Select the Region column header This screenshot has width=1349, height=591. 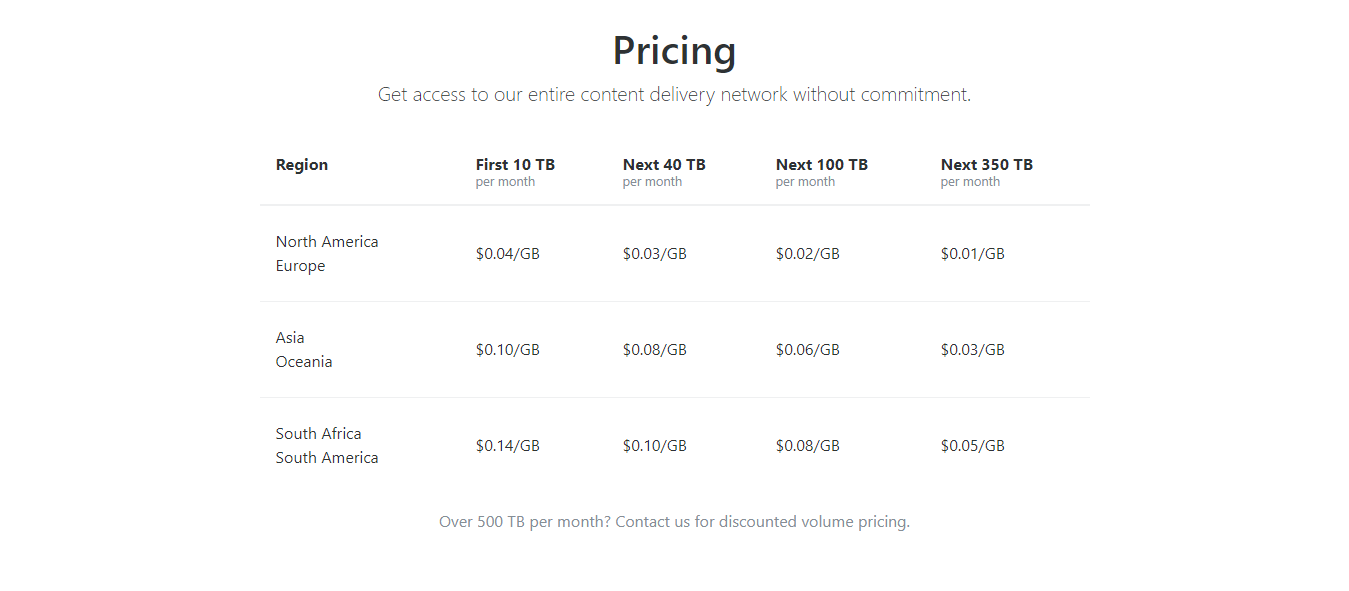pyautogui.click(x=302, y=165)
